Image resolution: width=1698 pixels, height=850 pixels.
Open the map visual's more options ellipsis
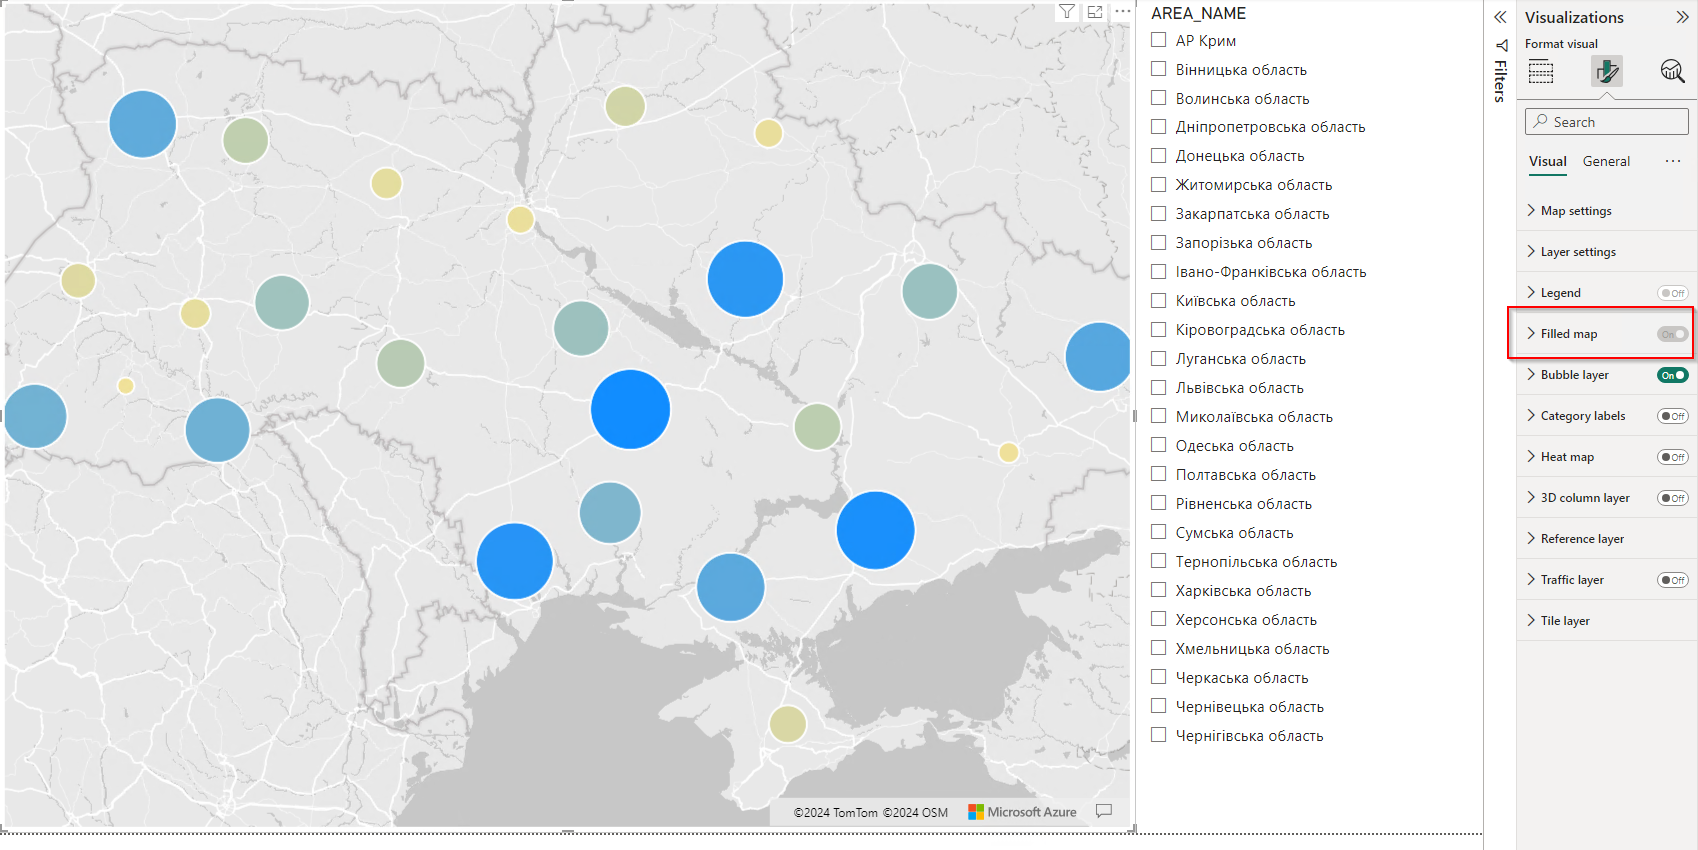coord(1123,12)
